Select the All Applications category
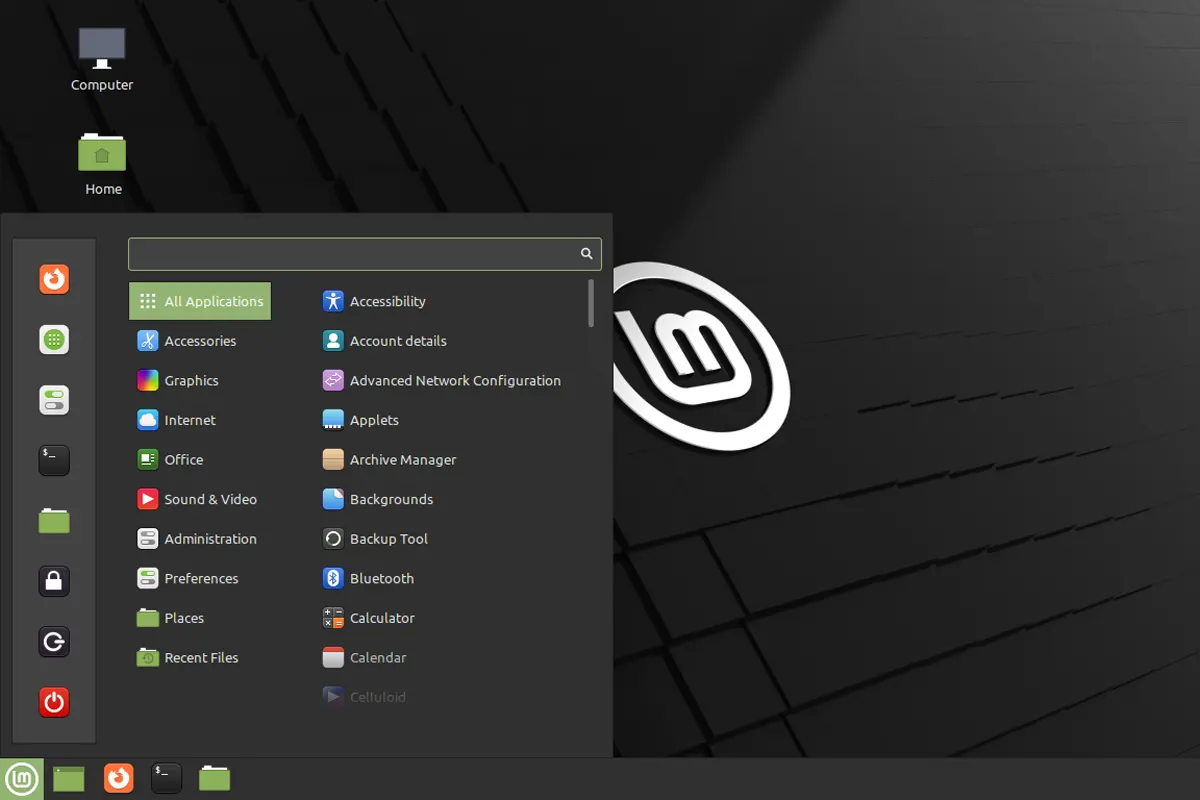This screenshot has height=800, width=1200. tap(200, 301)
